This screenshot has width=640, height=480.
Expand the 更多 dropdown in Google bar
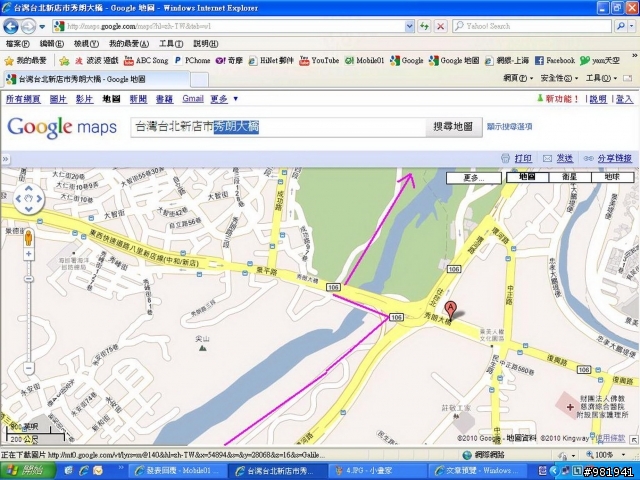(x=224, y=99)
